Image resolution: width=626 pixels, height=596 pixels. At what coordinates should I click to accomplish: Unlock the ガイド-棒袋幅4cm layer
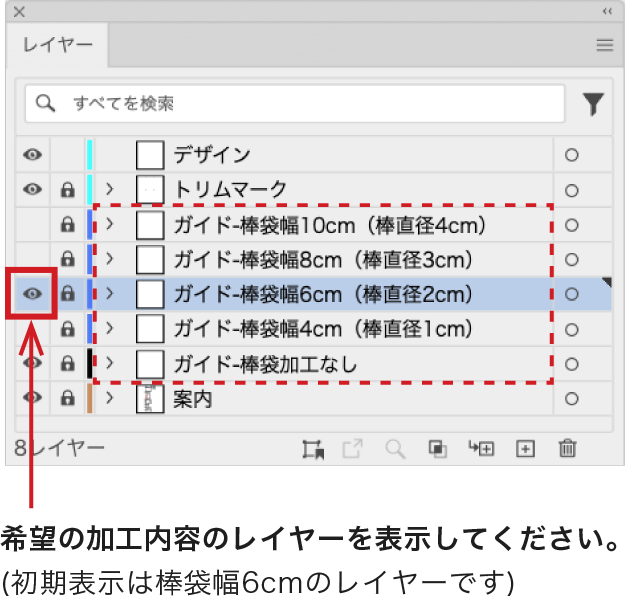[67, 329]
